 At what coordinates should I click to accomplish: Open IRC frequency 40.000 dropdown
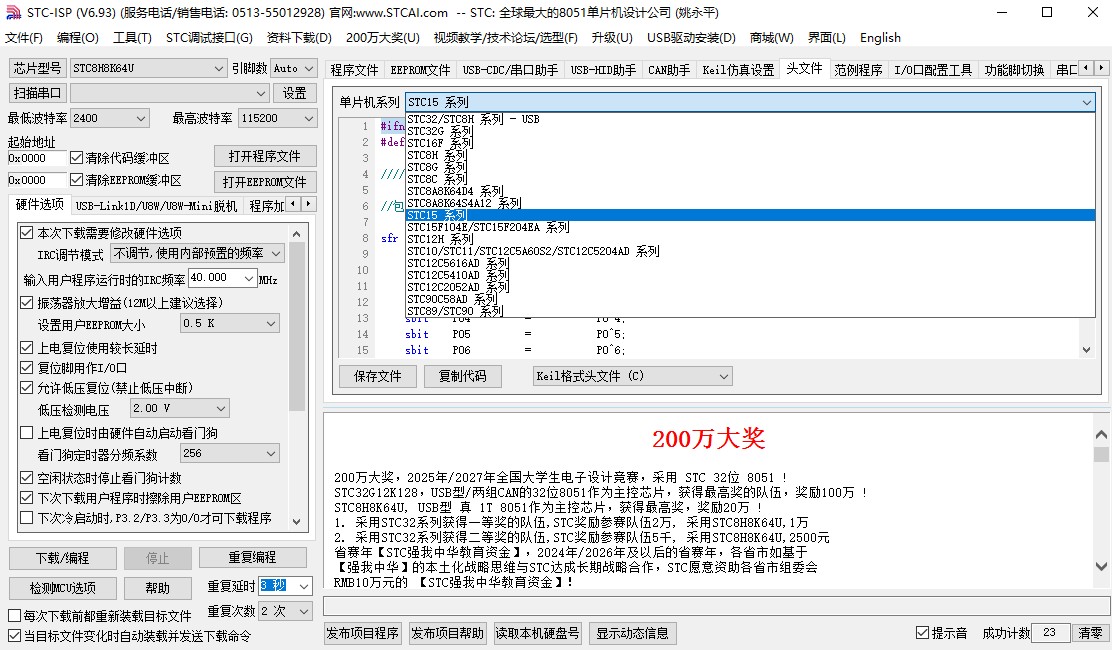pyautogui.click(x=249, y=278)
